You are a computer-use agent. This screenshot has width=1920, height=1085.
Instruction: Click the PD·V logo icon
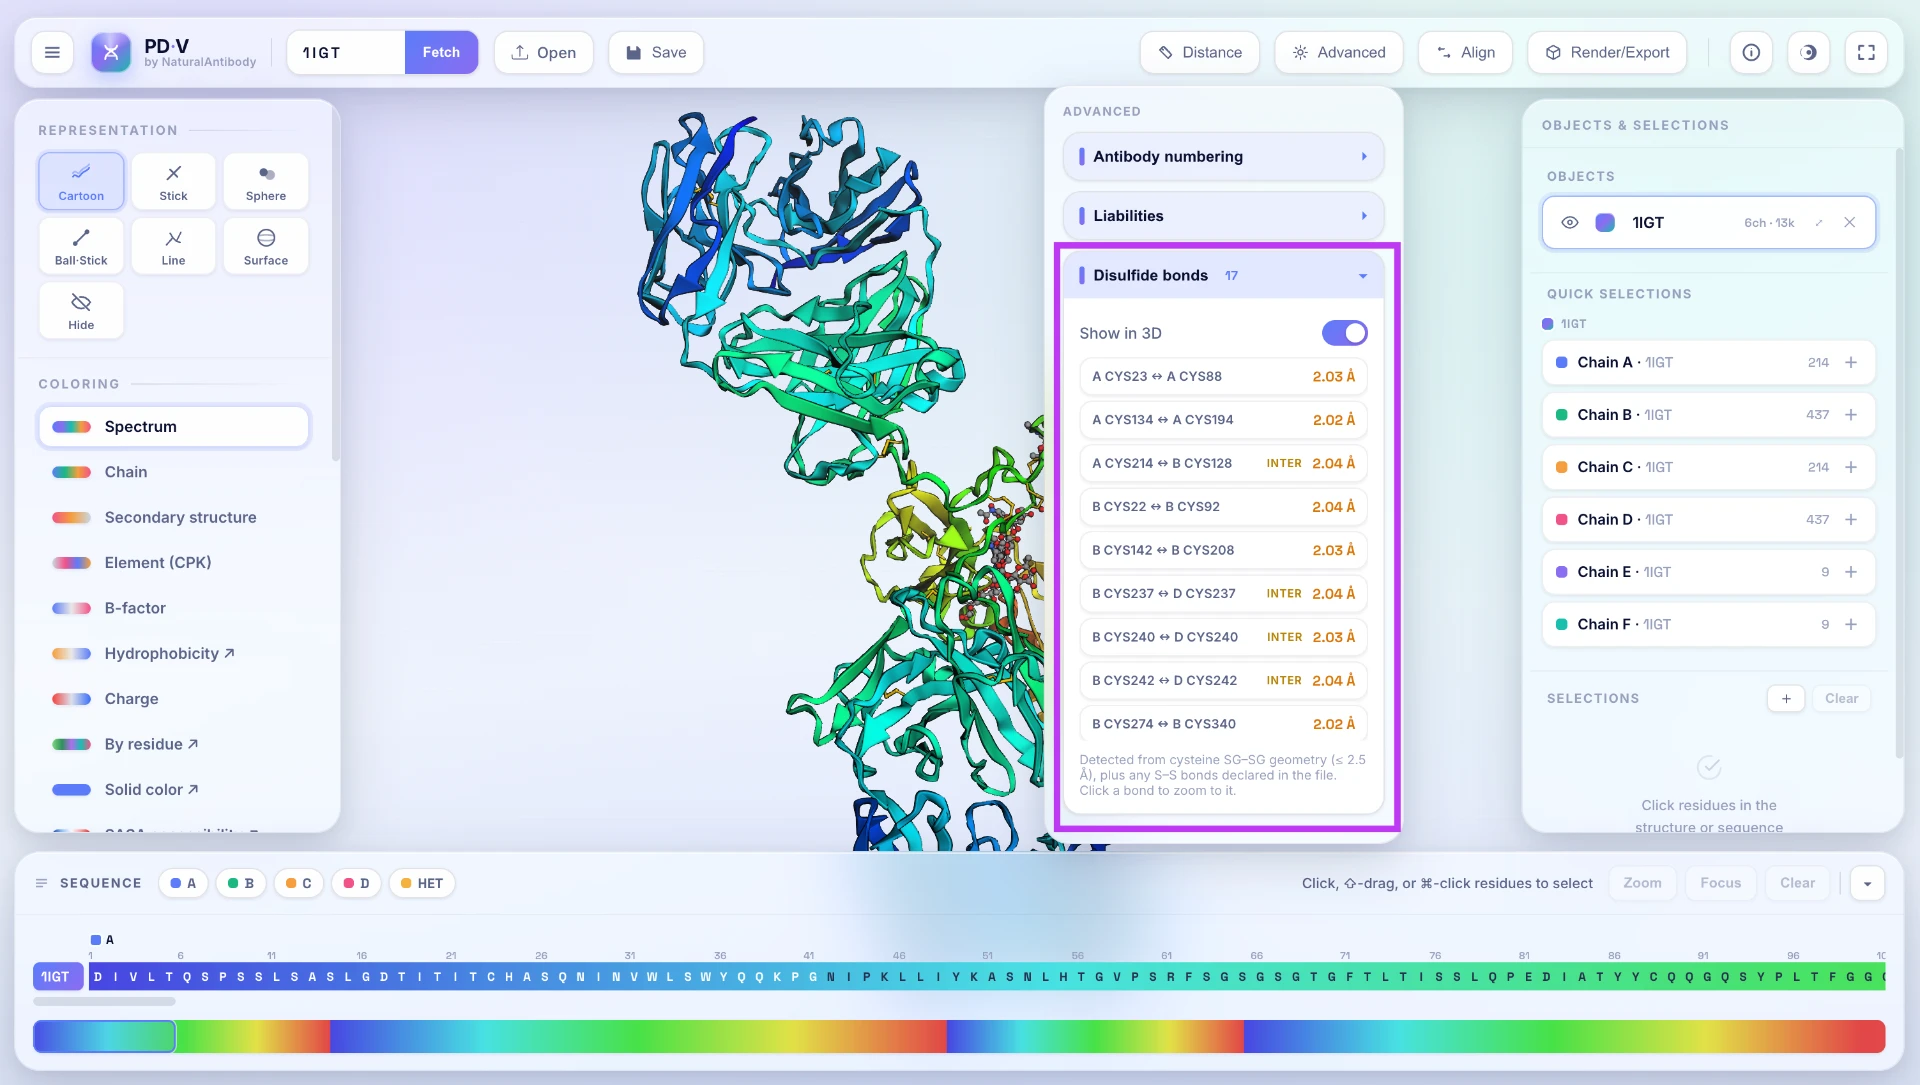111,52
